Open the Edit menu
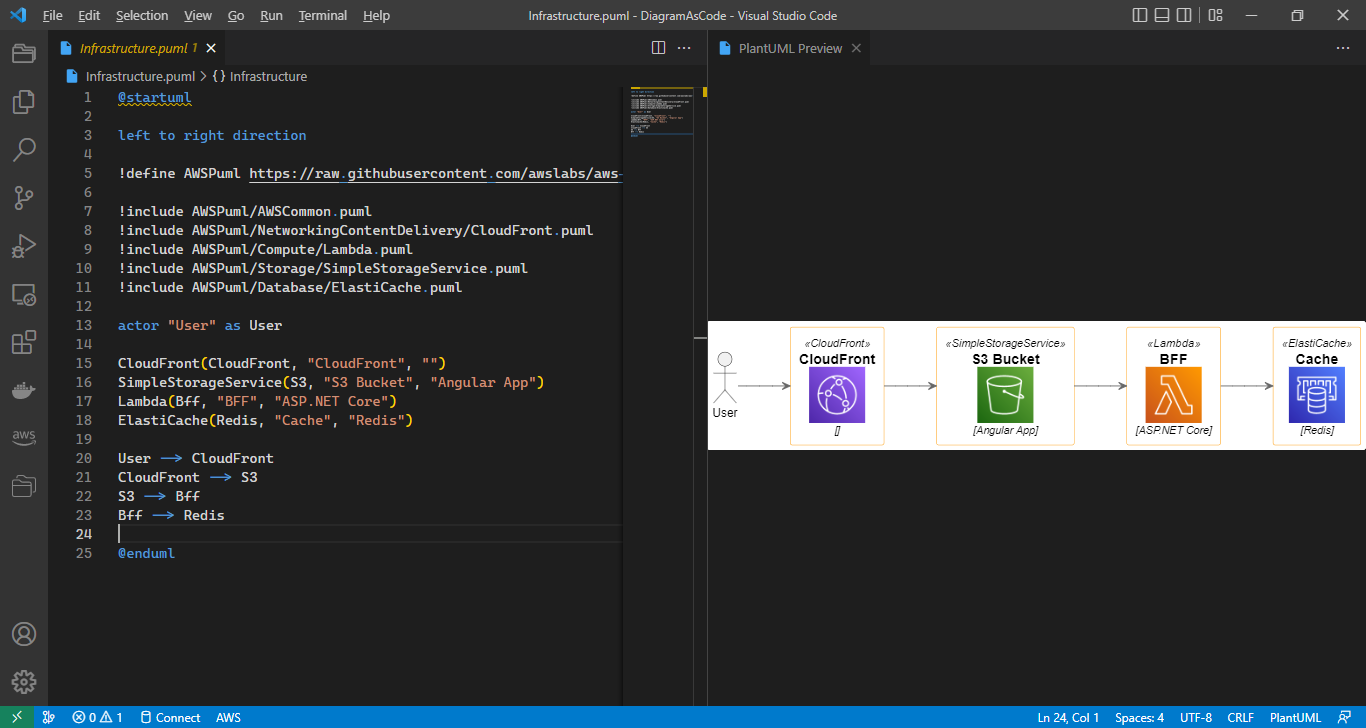The image size is (1366, 728). tap(89, 16)
